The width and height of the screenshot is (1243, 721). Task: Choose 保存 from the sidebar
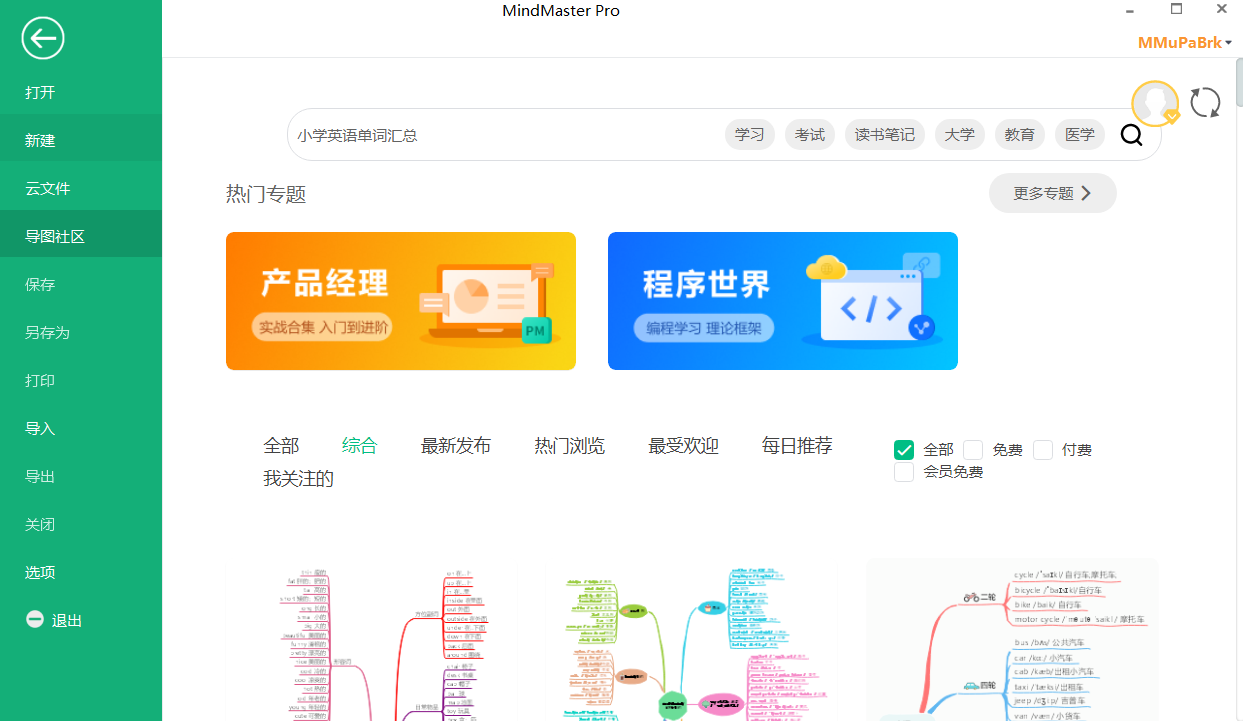pos(81,284)
